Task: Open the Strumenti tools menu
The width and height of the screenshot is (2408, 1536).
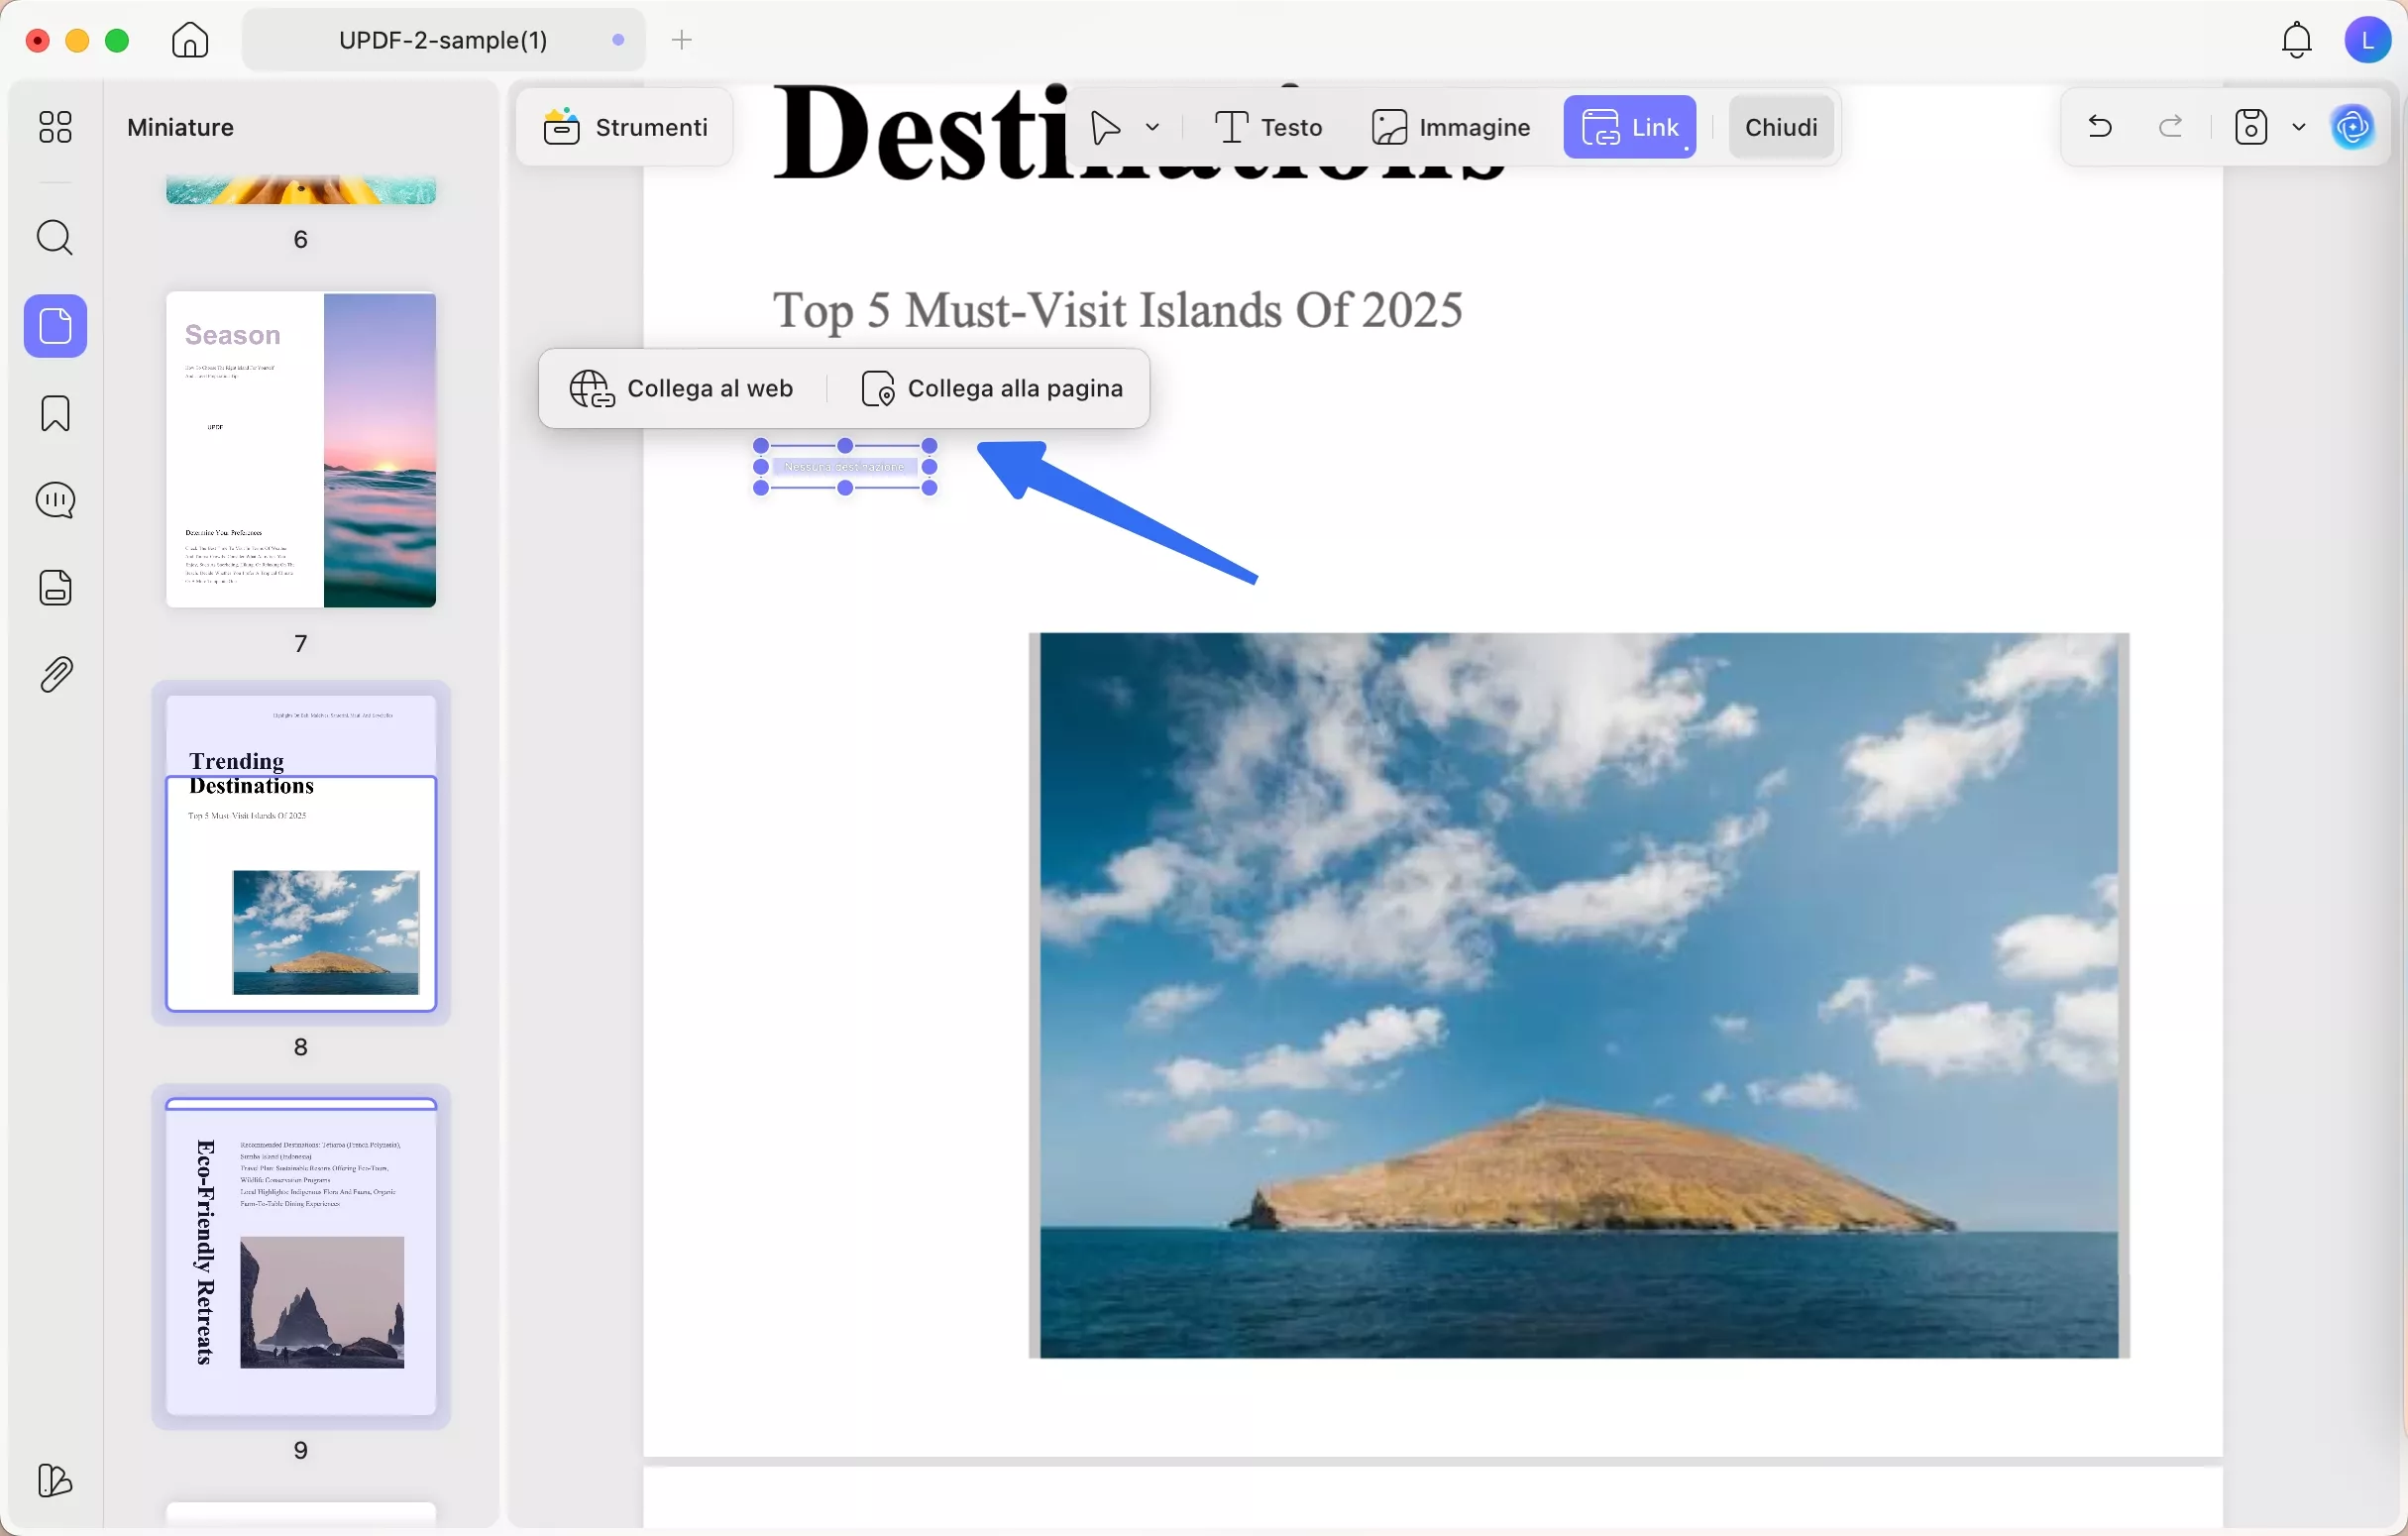Action: pos(626,127)
